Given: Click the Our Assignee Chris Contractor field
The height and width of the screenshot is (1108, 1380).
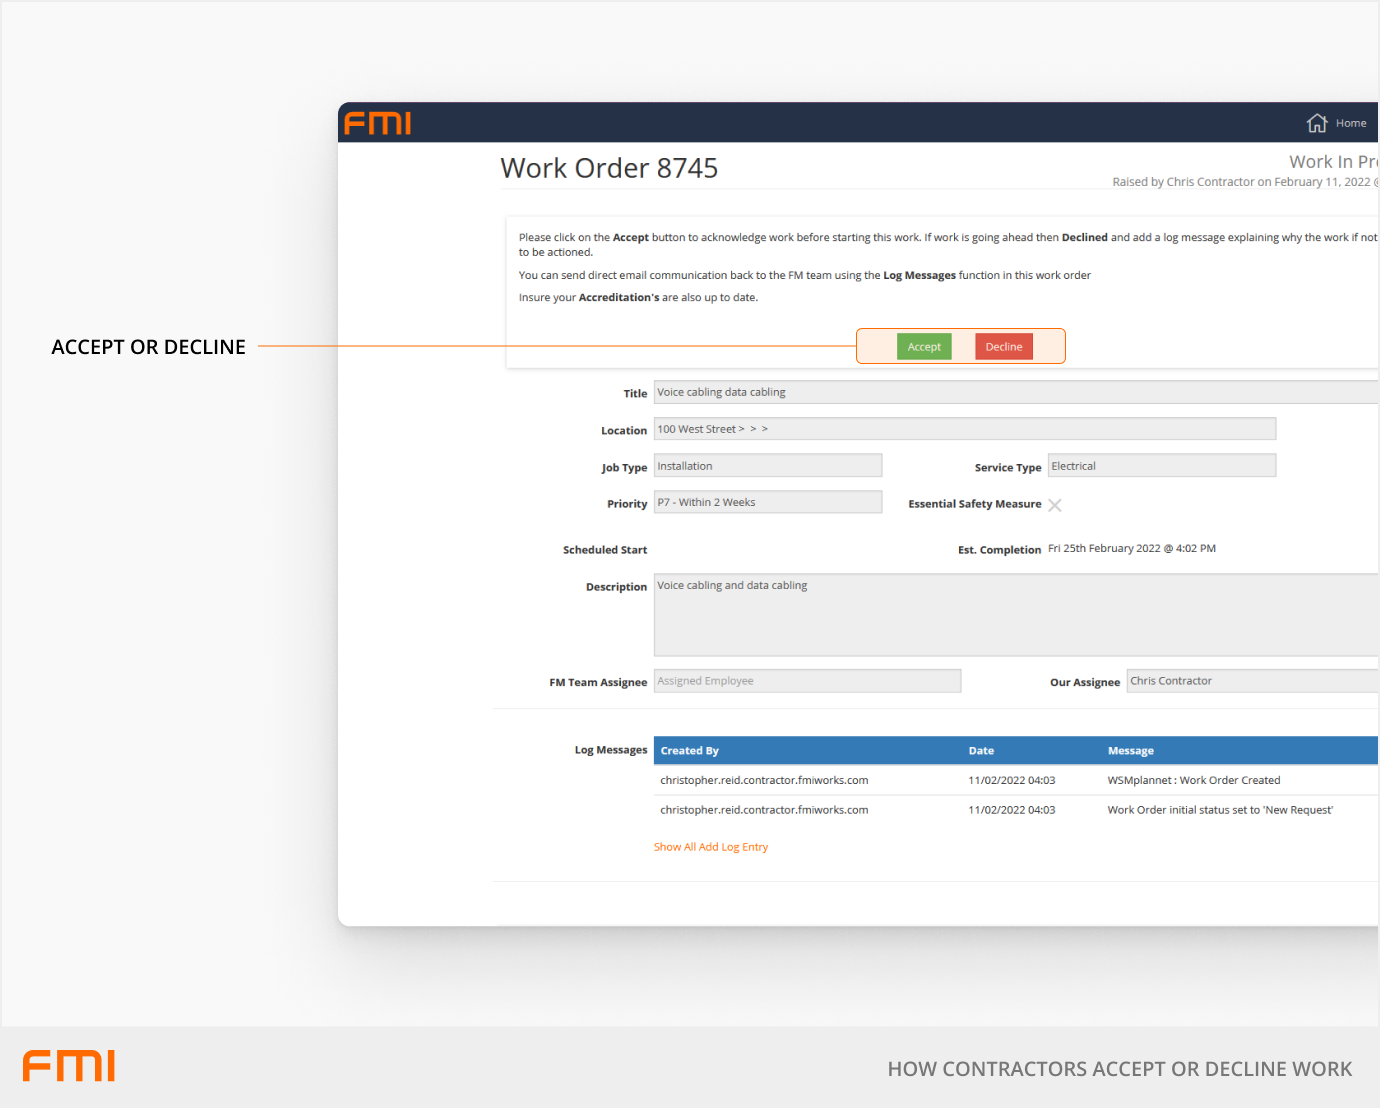Looking at the screenshot, I should tap(1252, 681).
